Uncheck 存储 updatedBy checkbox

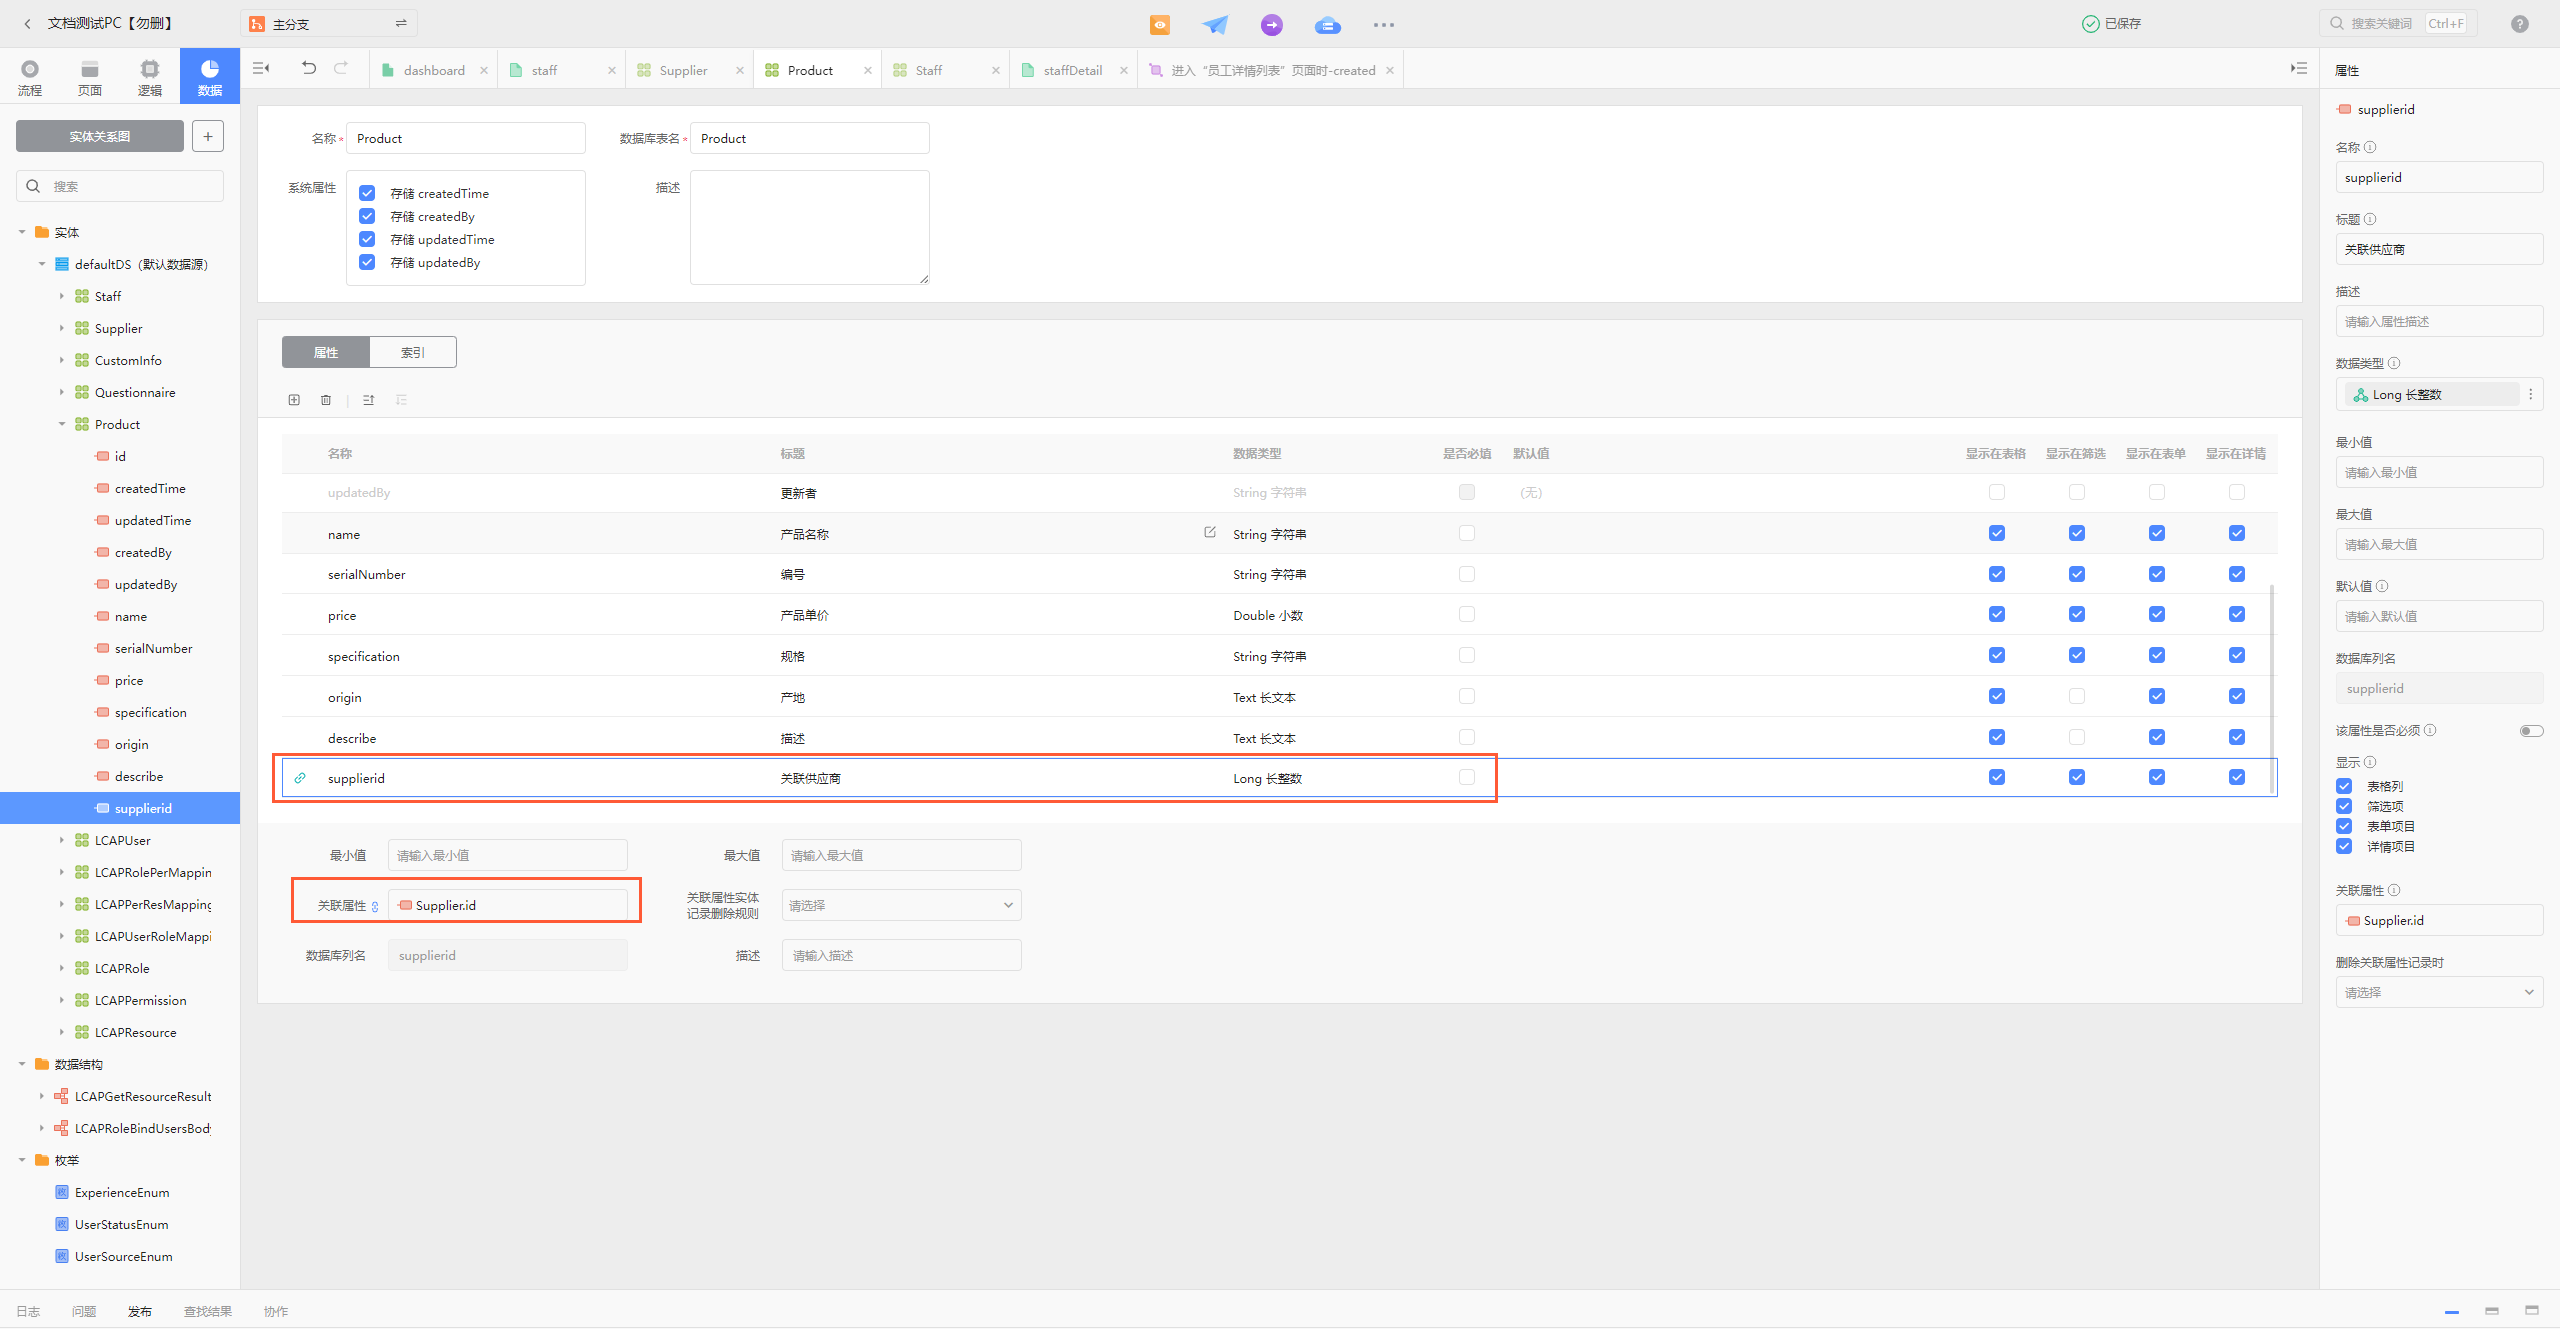pos(367,262)
